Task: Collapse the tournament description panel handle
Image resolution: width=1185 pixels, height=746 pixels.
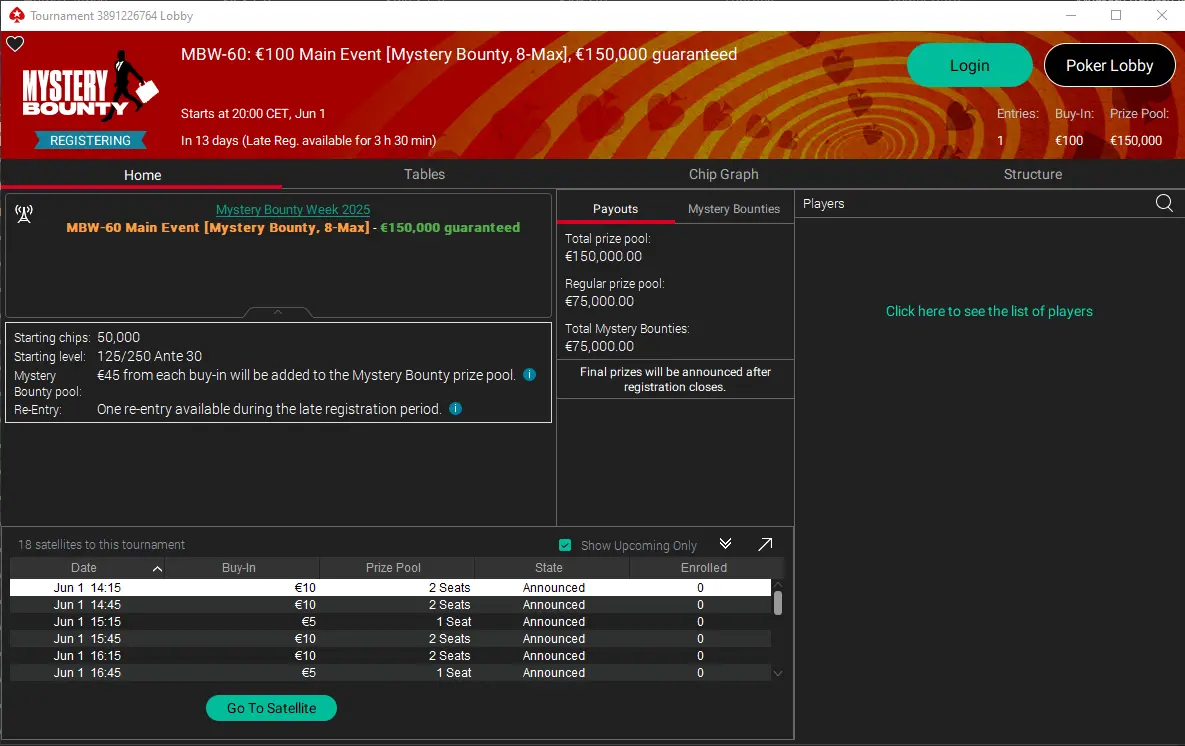Action: [x=278, y=312]
